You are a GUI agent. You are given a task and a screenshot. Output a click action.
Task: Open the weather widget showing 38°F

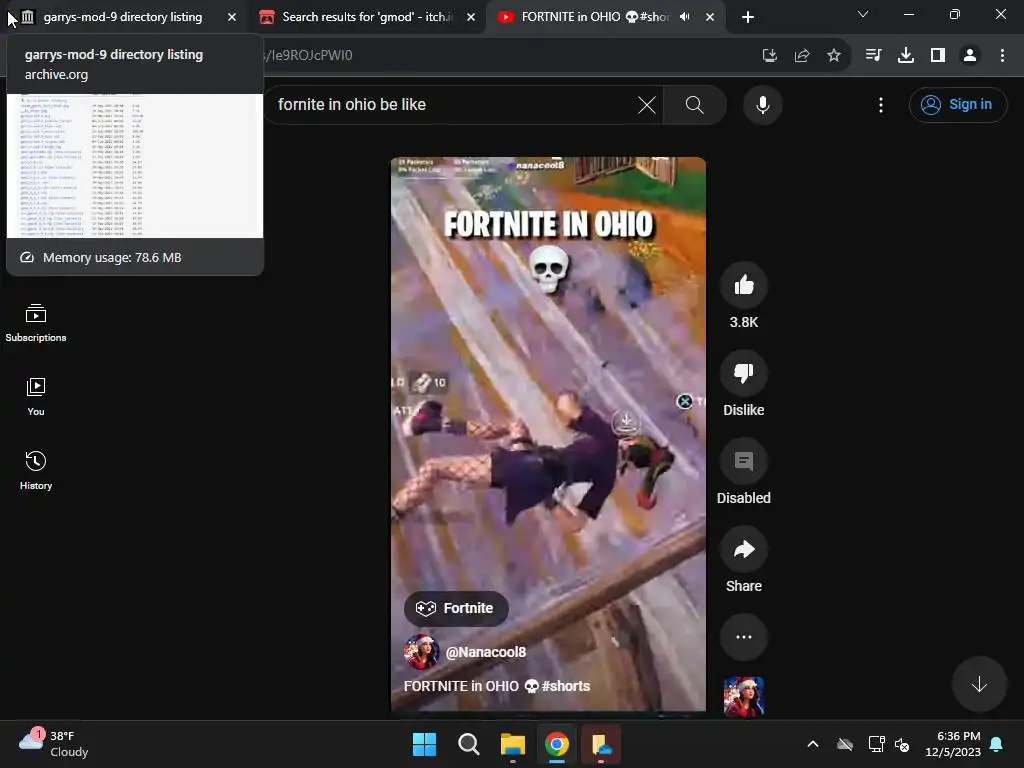click(x=54, y=744)
